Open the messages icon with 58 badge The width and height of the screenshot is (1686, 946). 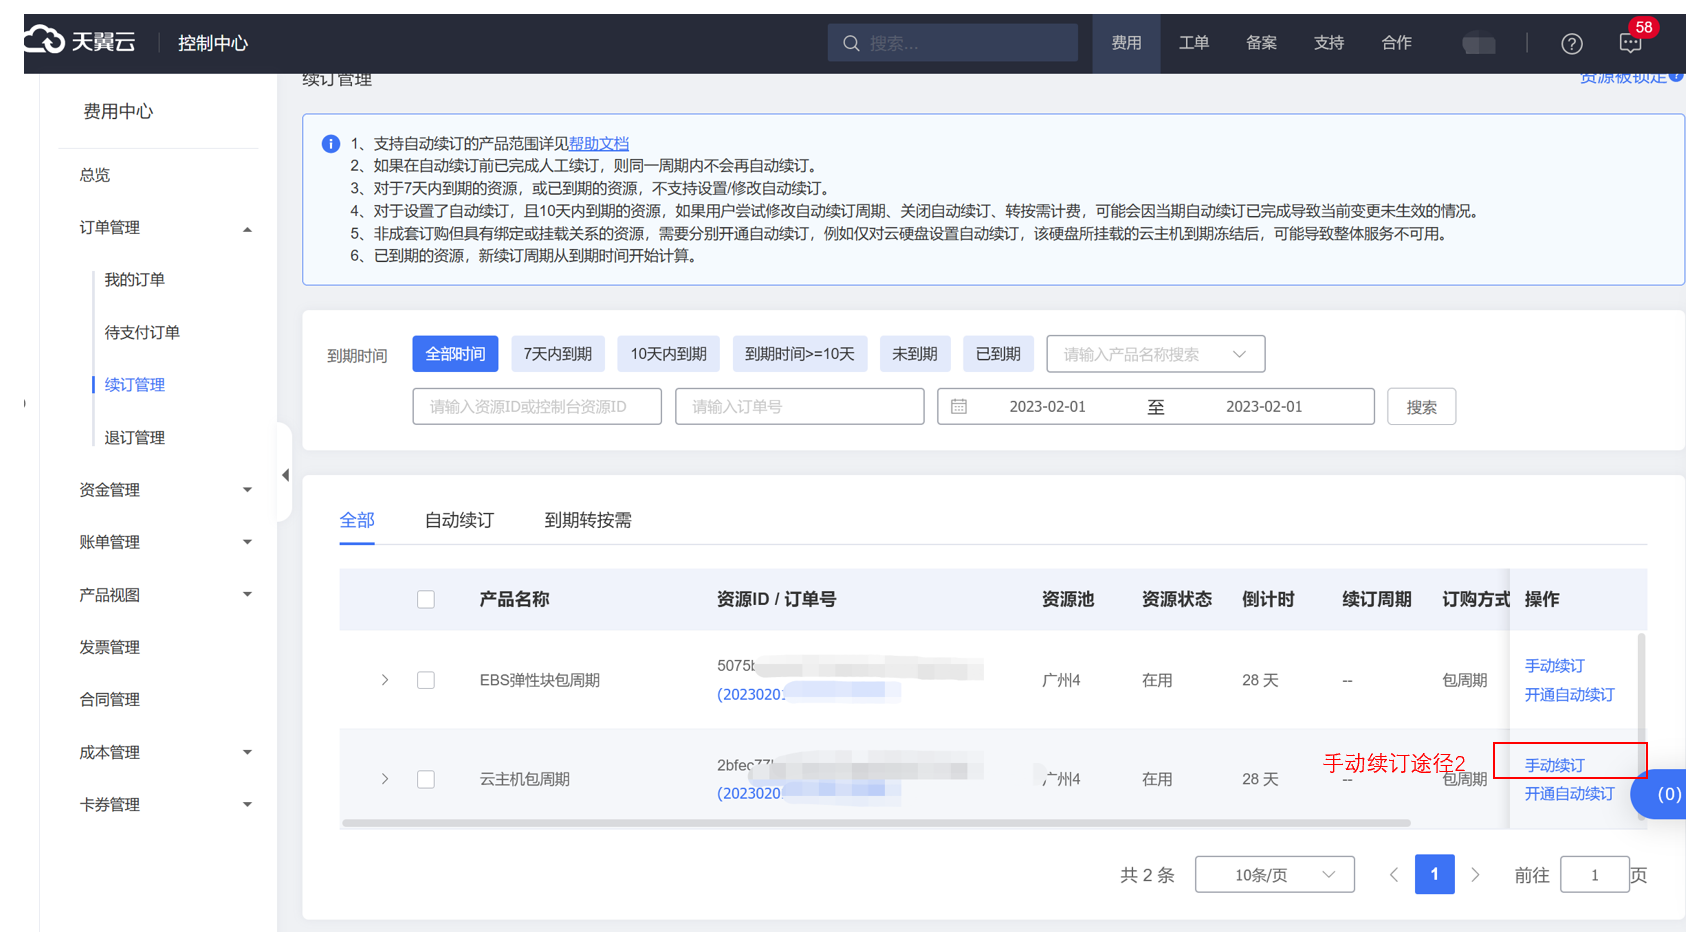[1630, 43]
